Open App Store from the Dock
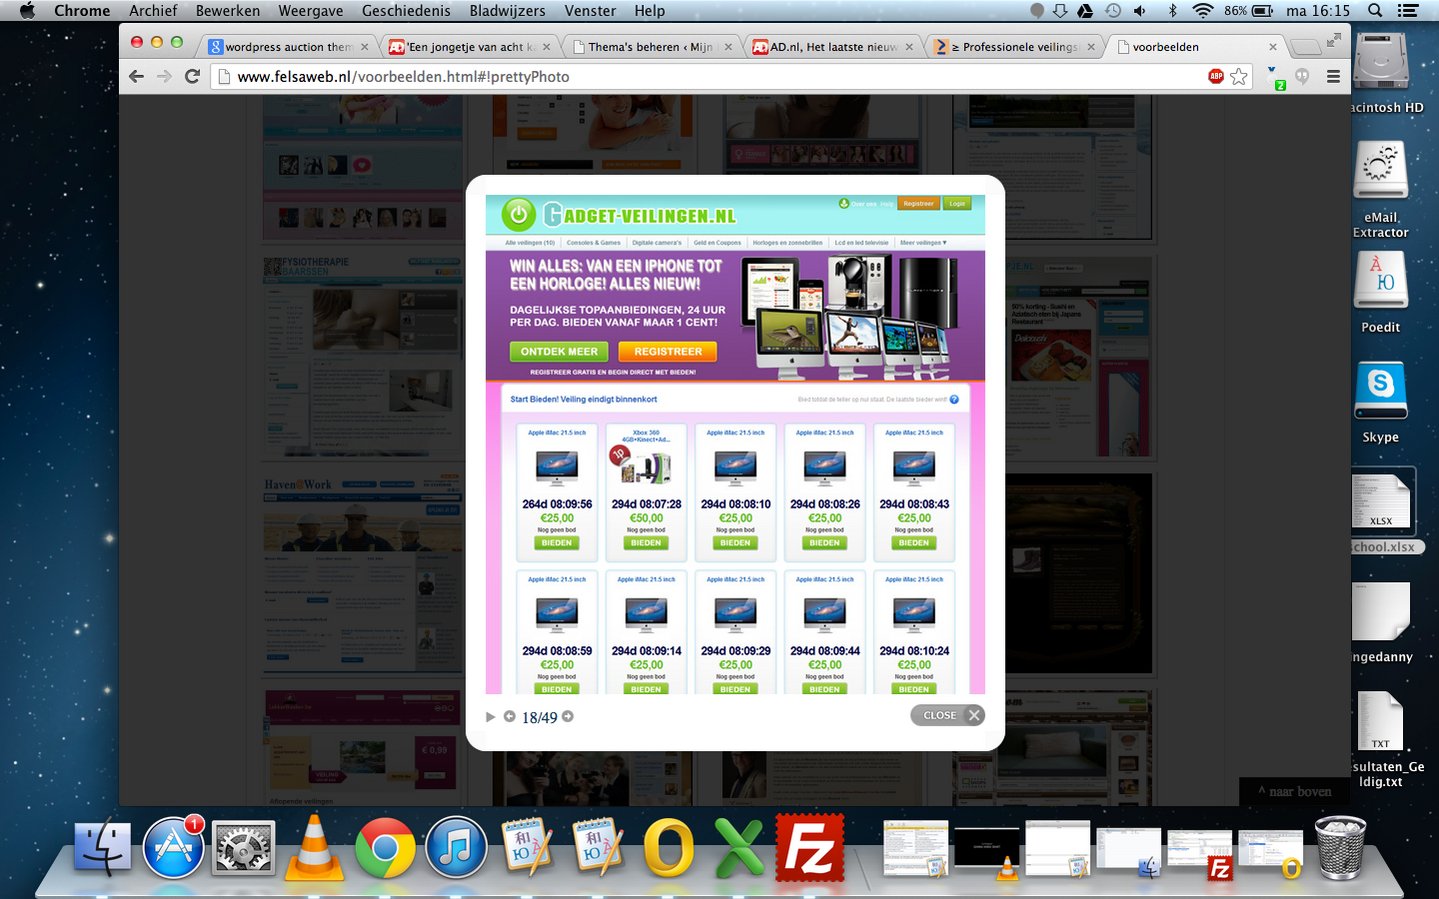 (174, 846)
